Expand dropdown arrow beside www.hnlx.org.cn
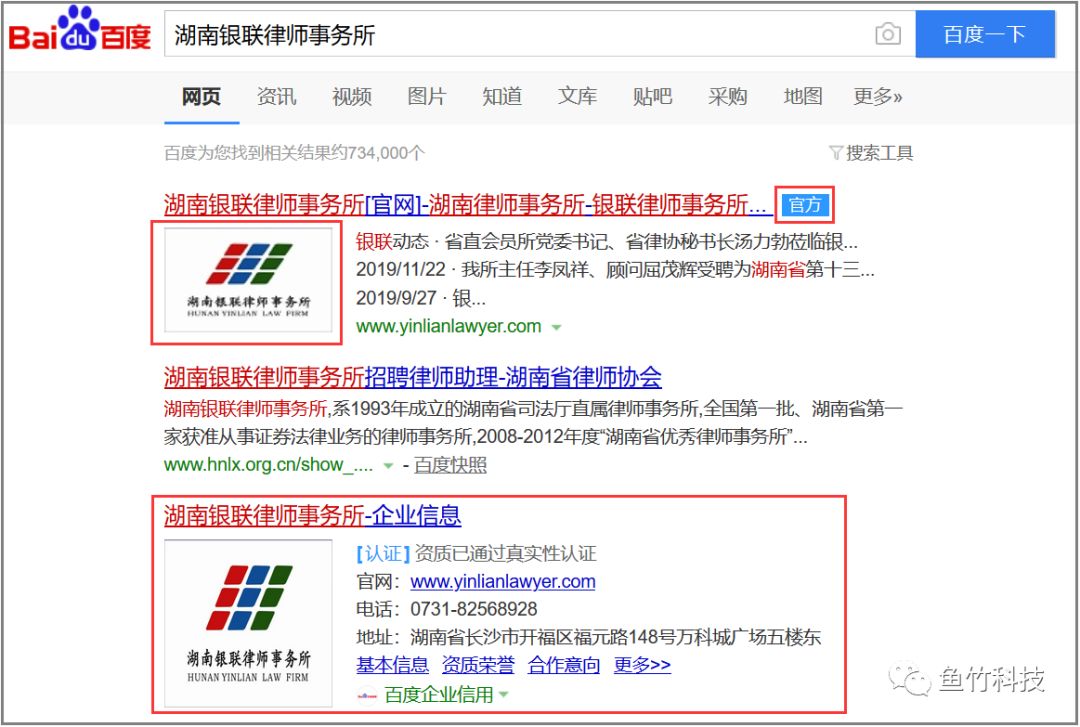This screenshot has width=1080, height=727. click(388, 466)
